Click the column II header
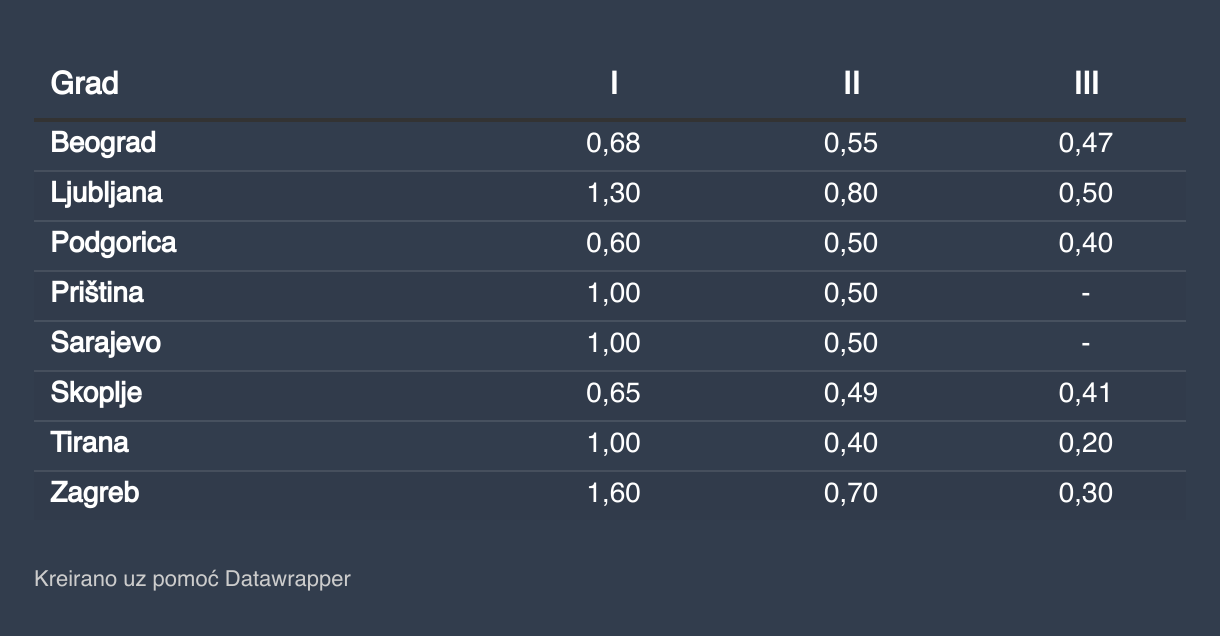This screenshot has width=1220, height=636. tap(851, 83)
